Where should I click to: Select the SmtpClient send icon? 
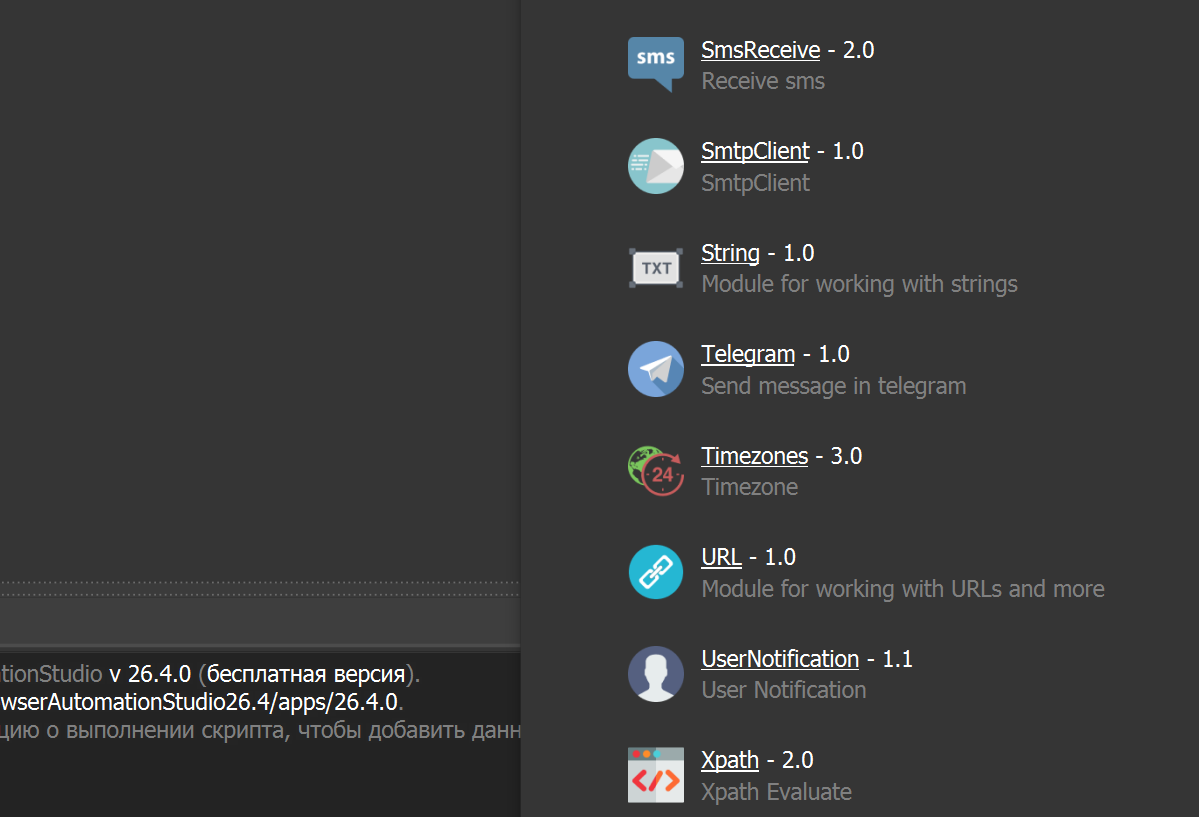coord(655,165)
